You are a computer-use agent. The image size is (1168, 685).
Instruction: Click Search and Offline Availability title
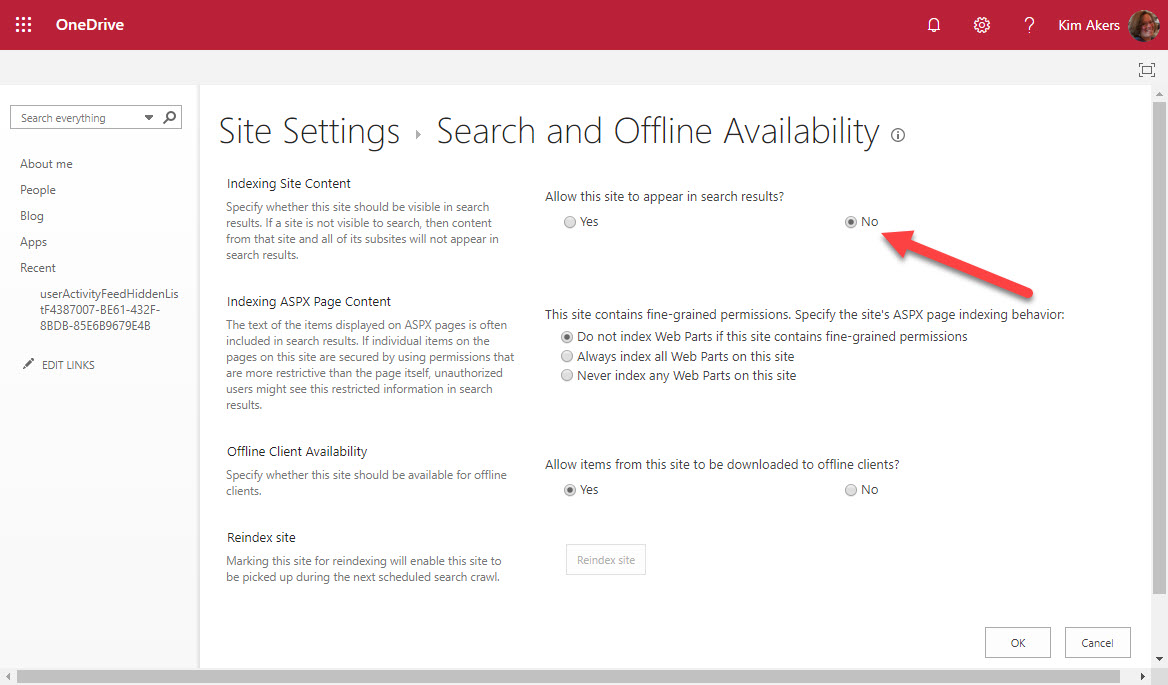[658, 132]
